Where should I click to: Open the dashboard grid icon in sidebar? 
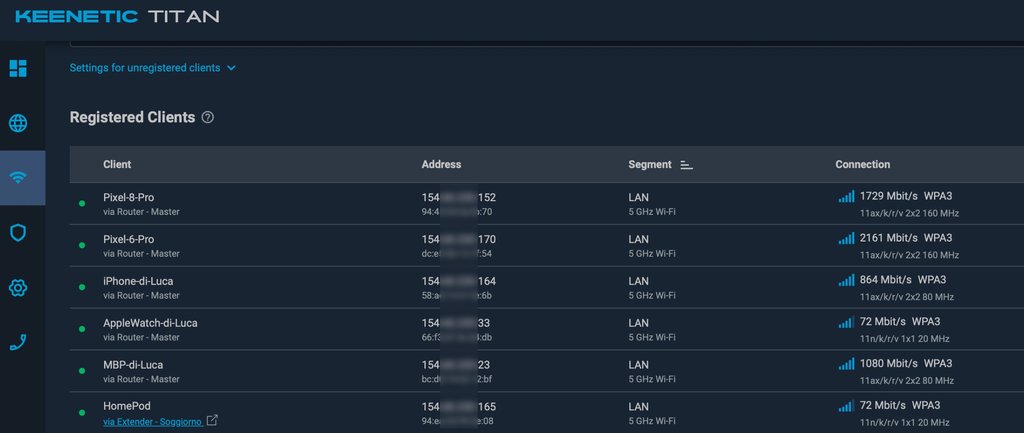coord(18,69)
